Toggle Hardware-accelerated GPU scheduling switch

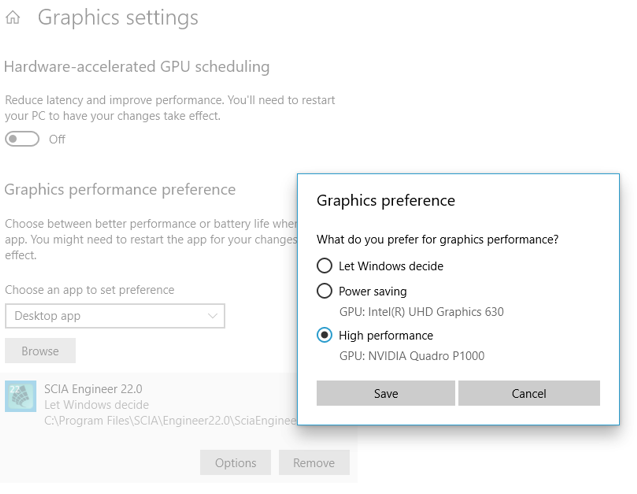22,139
